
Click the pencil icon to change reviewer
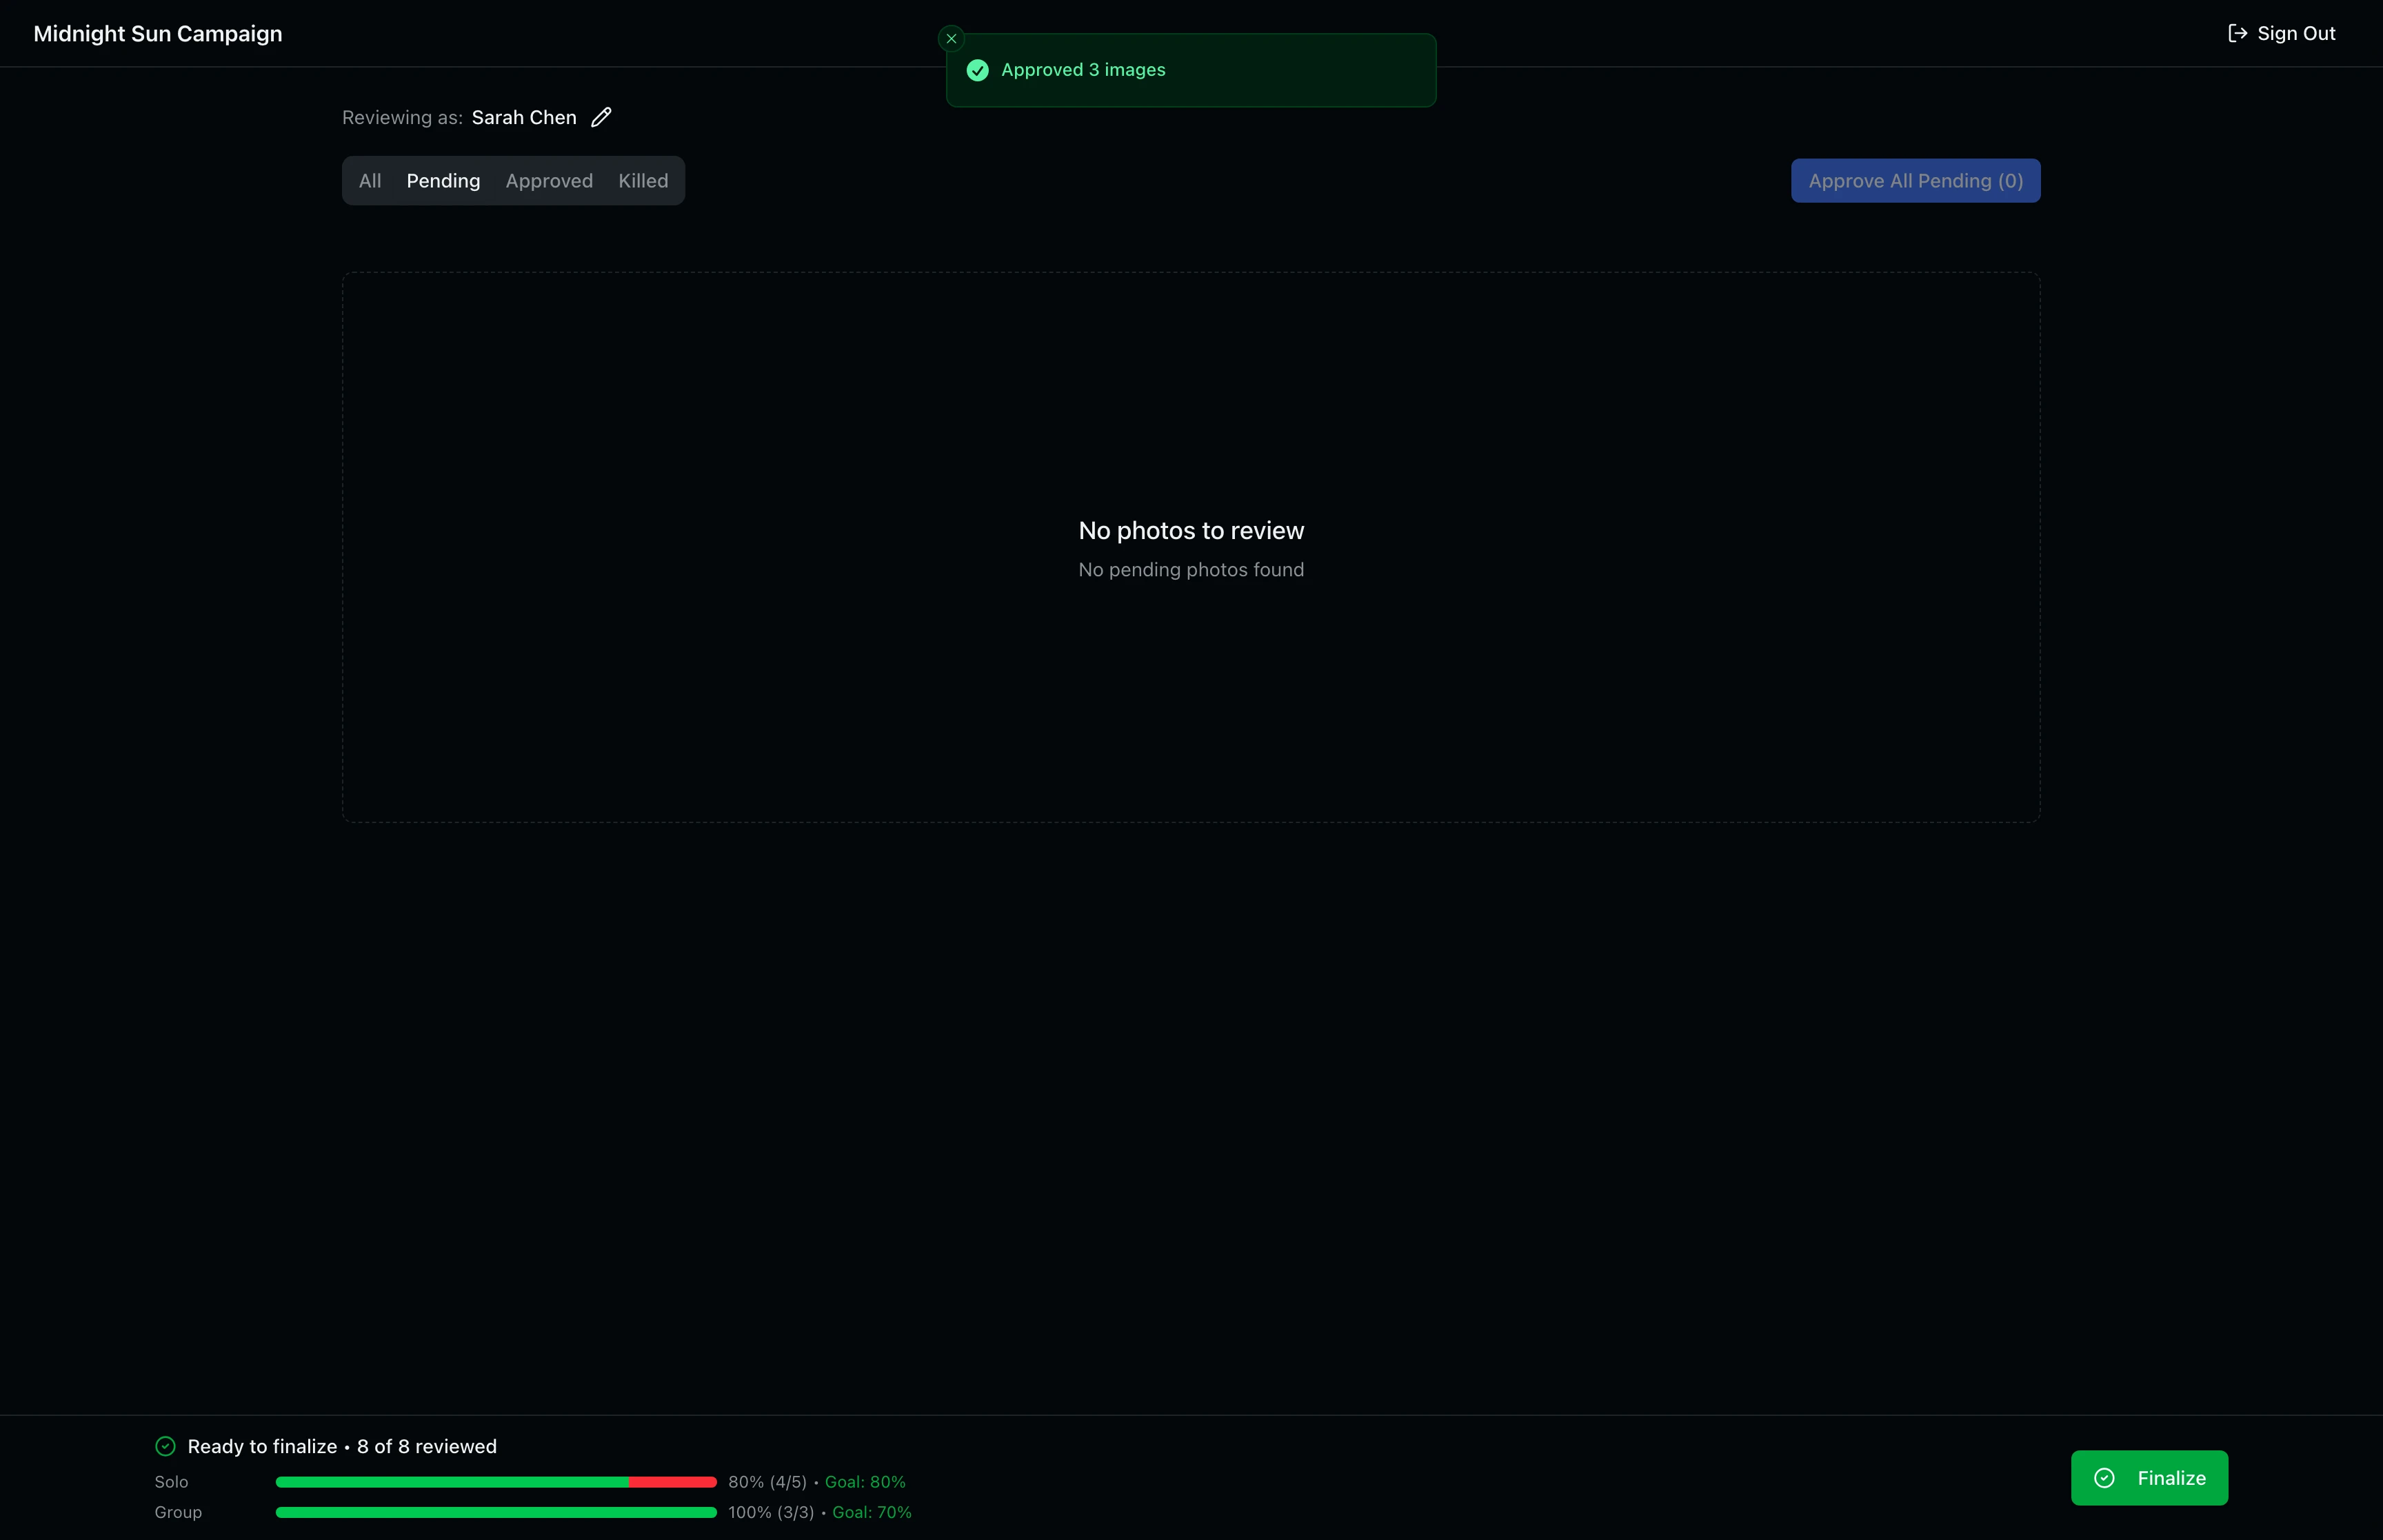point(601,117)
